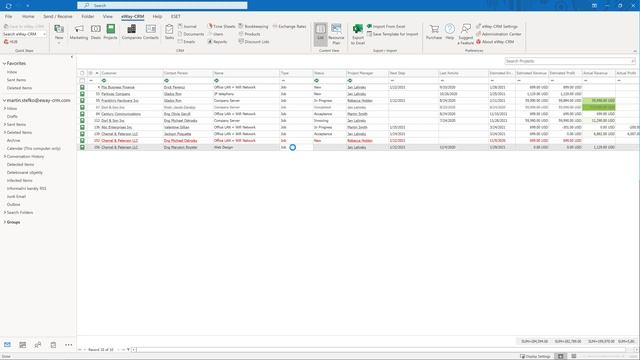
Task: Open the File menu
Action: pyautogui.click(x=8, y=16)
